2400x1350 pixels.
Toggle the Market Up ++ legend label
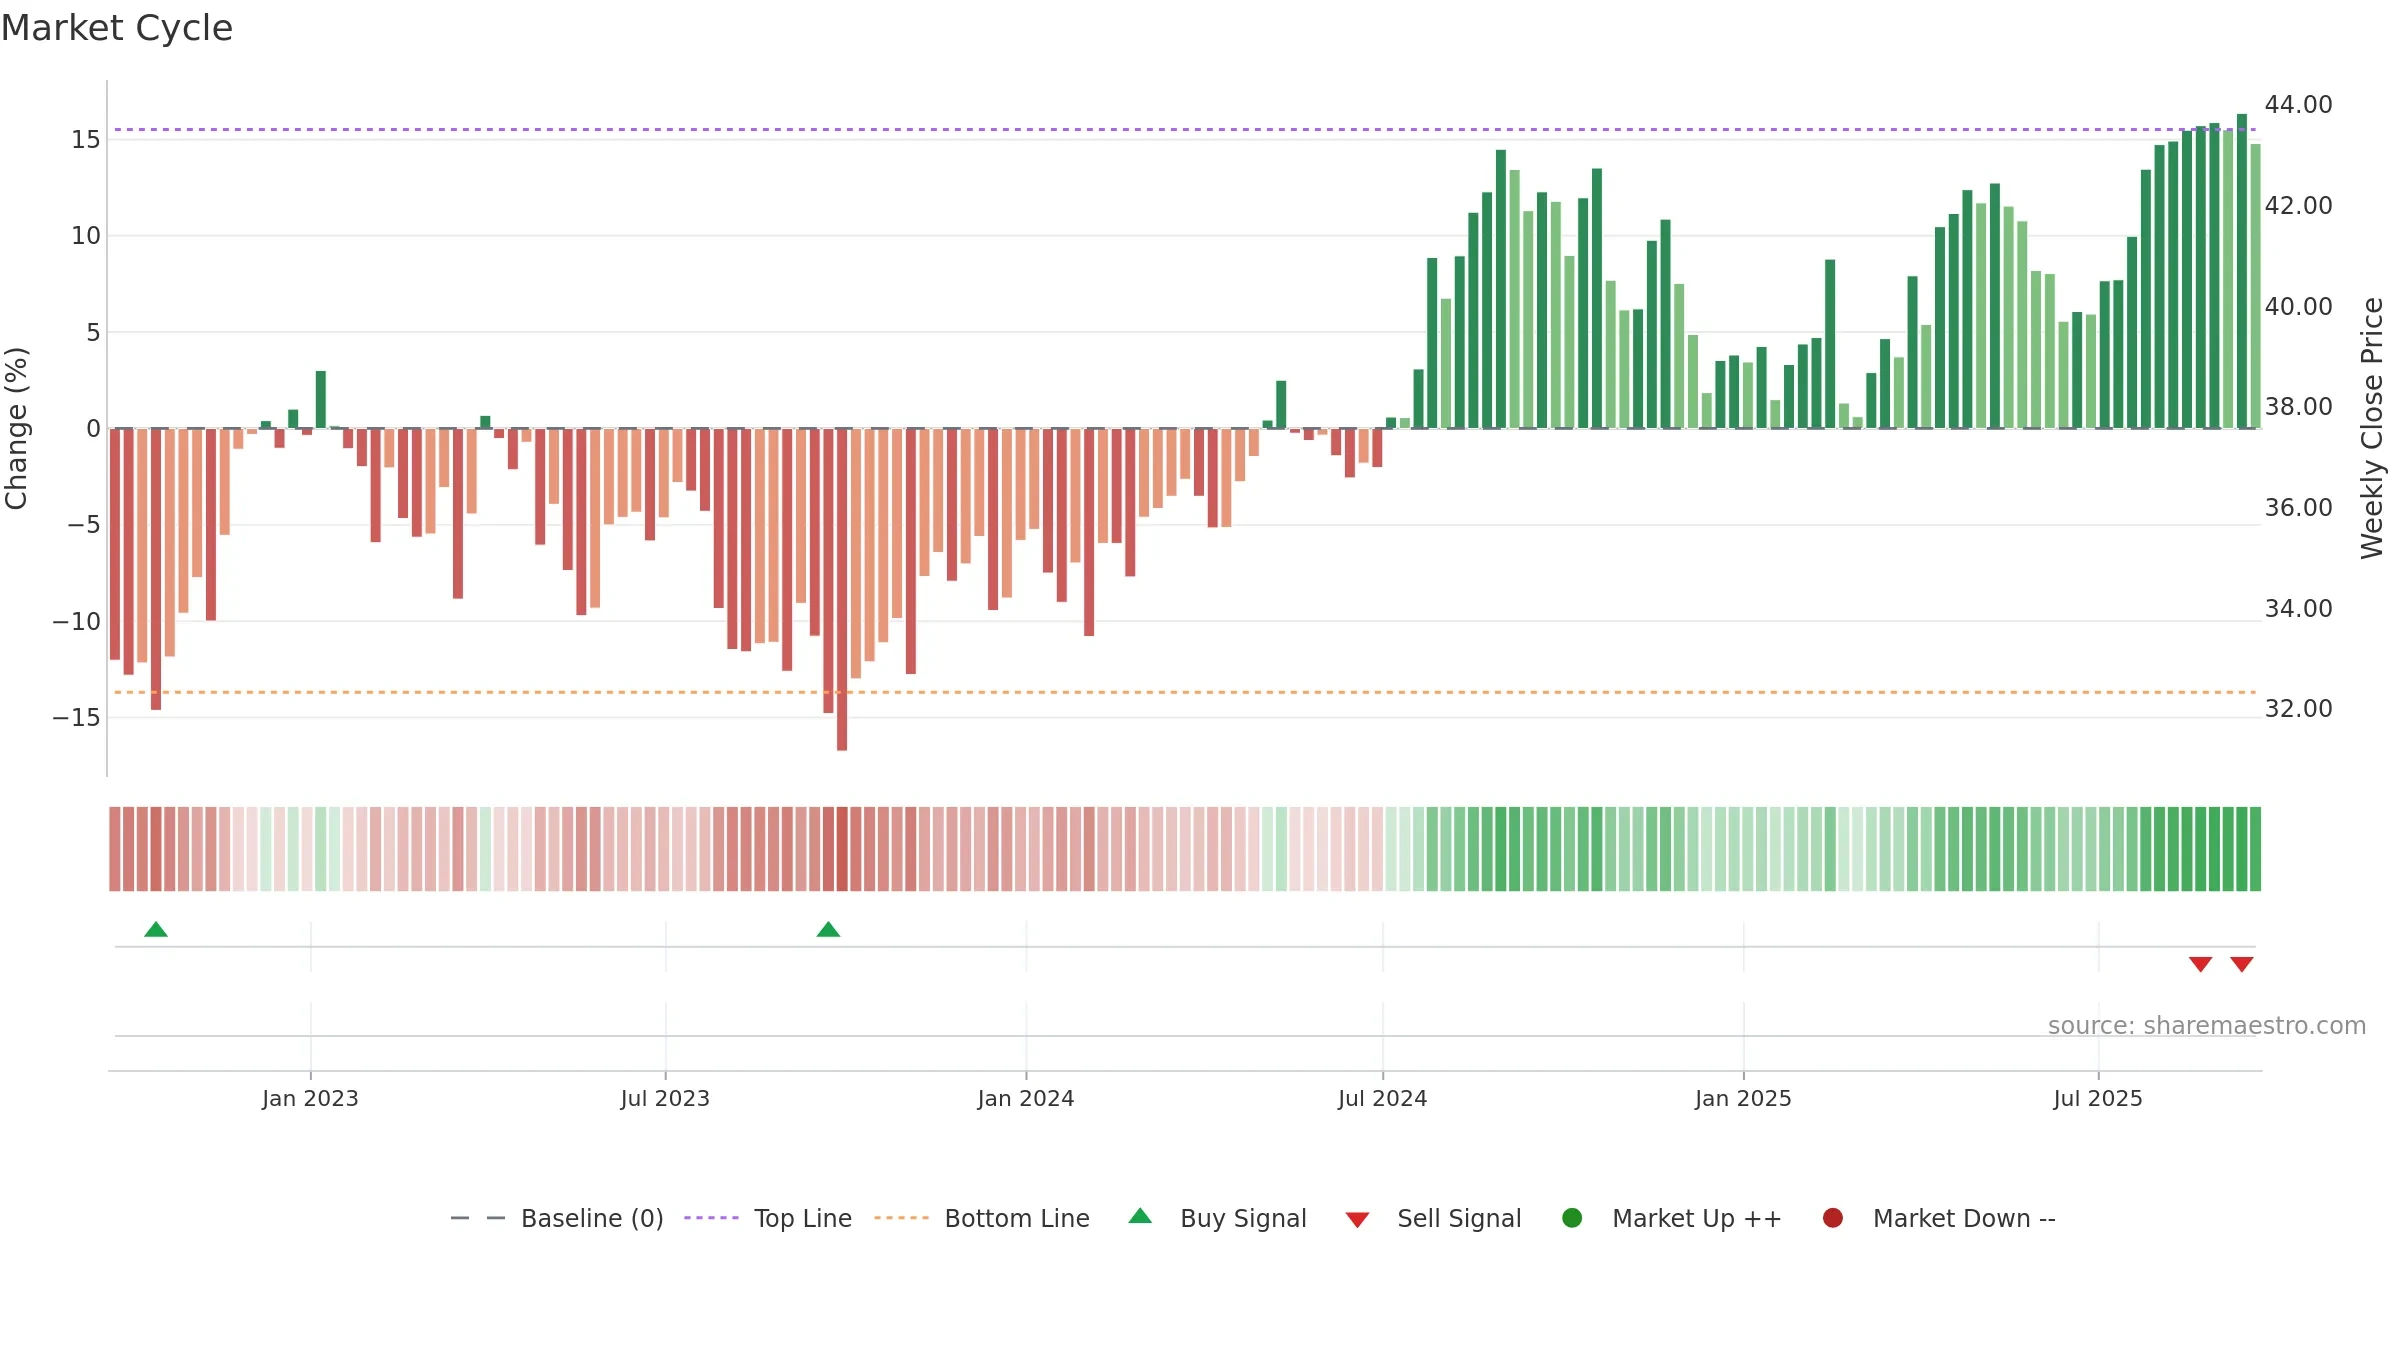1697,1218
